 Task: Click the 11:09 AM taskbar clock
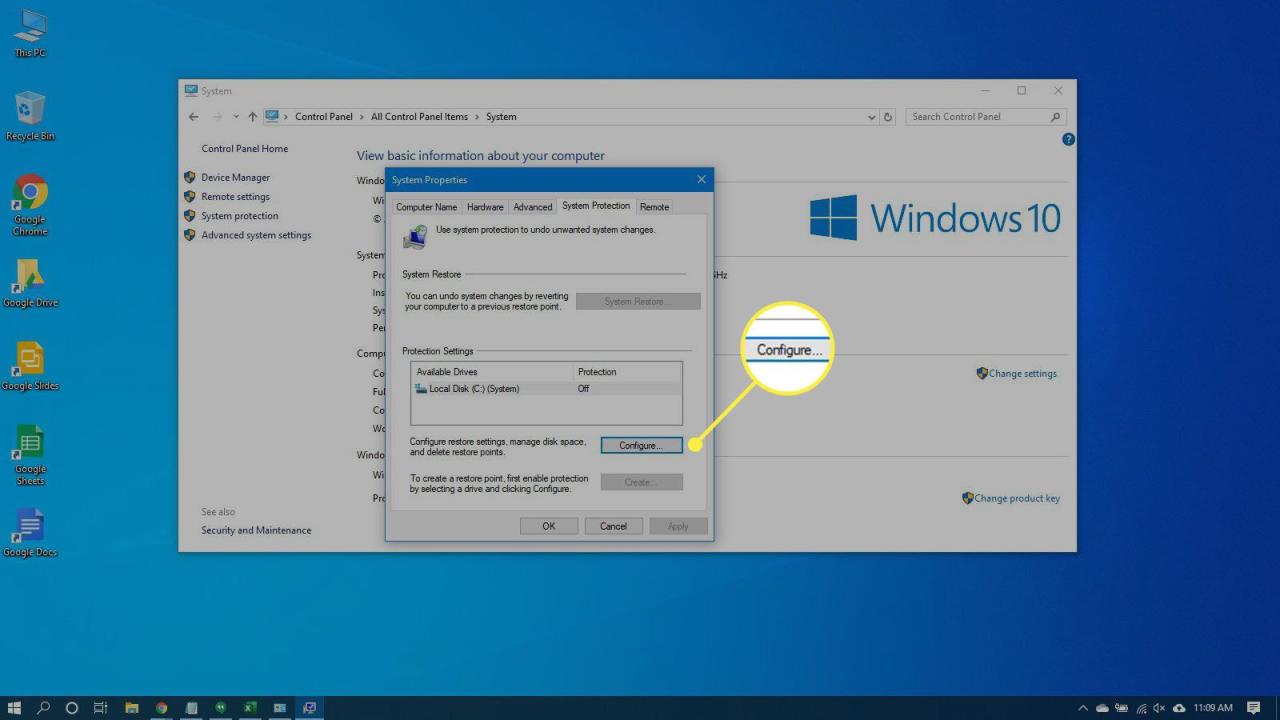pos(1213,708)
